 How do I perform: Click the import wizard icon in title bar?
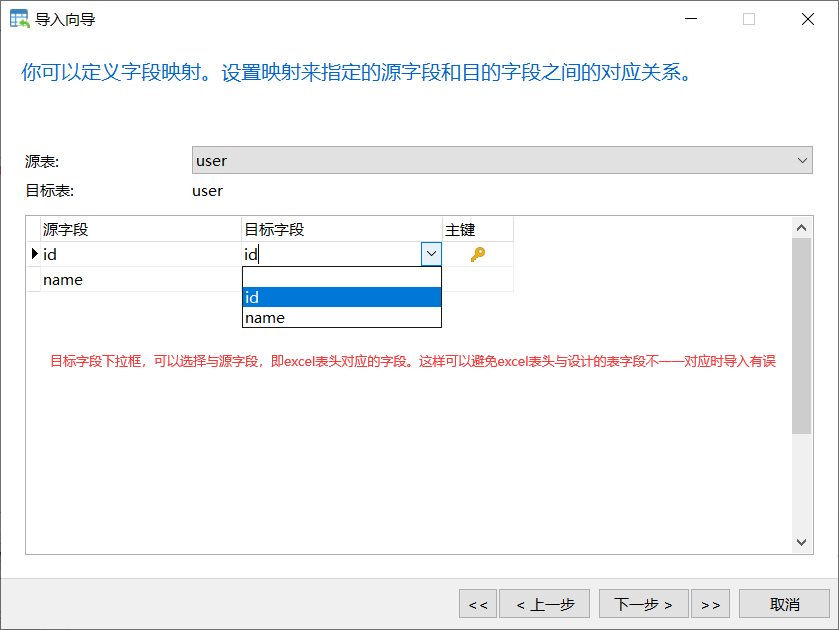pyautogui.click(x=17, y=18)
